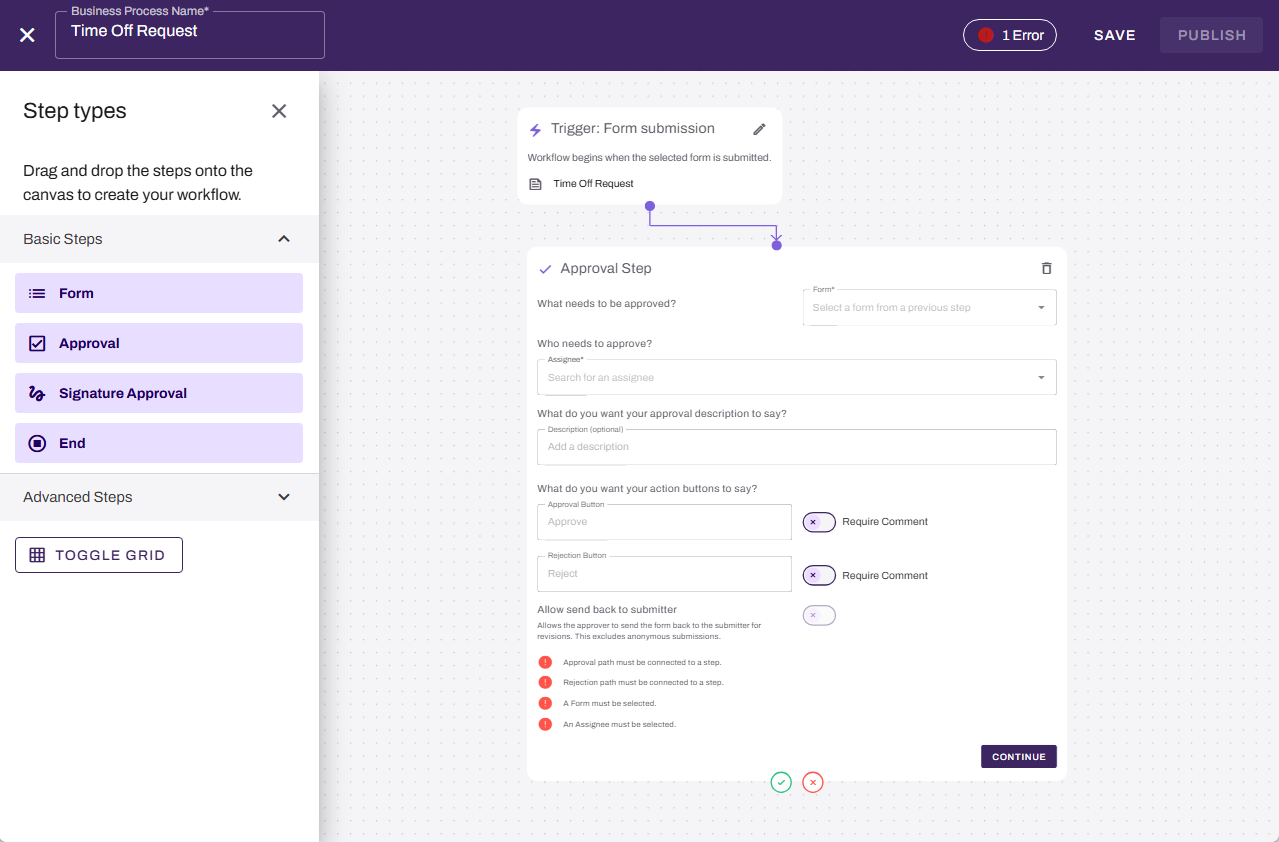This screenshot has width=1279, height=842.
Task: Toggle Require Comment for Approval Button
Action: [819, 522]
